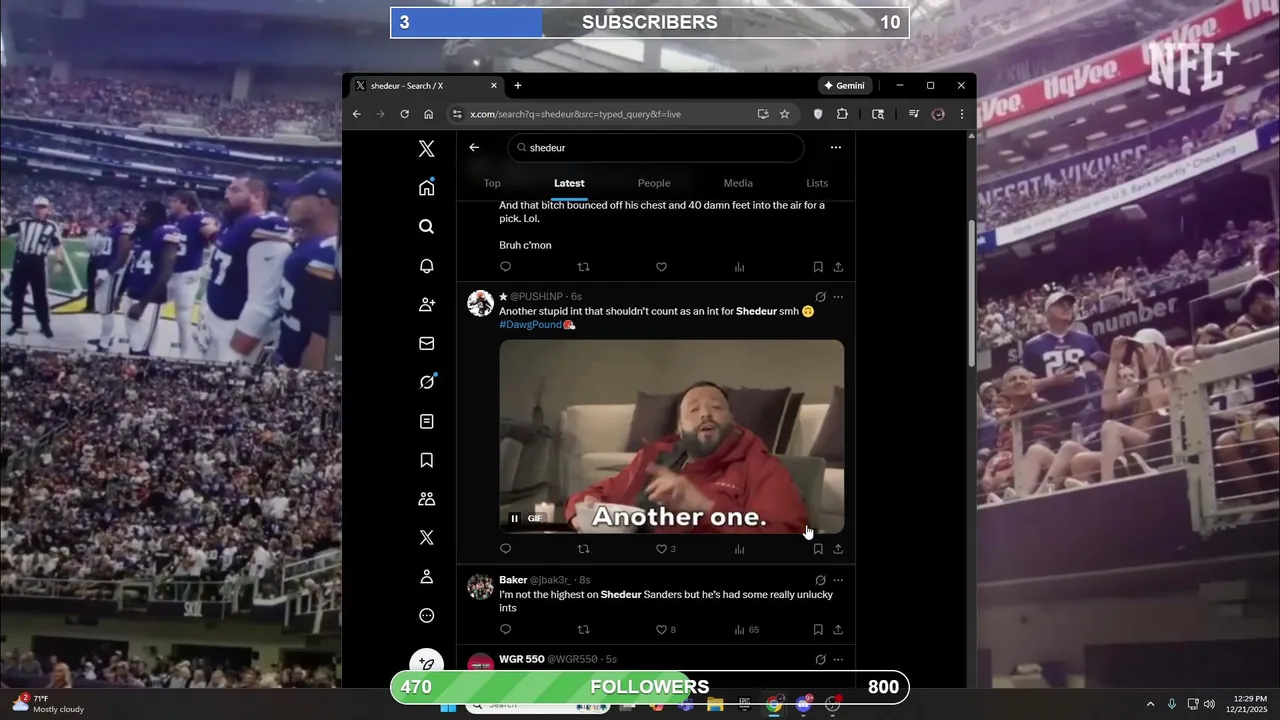Viewport: 1280px width, 720px height.
Task: Go back with the arrow beside the search box
Action: click(474, 147)
